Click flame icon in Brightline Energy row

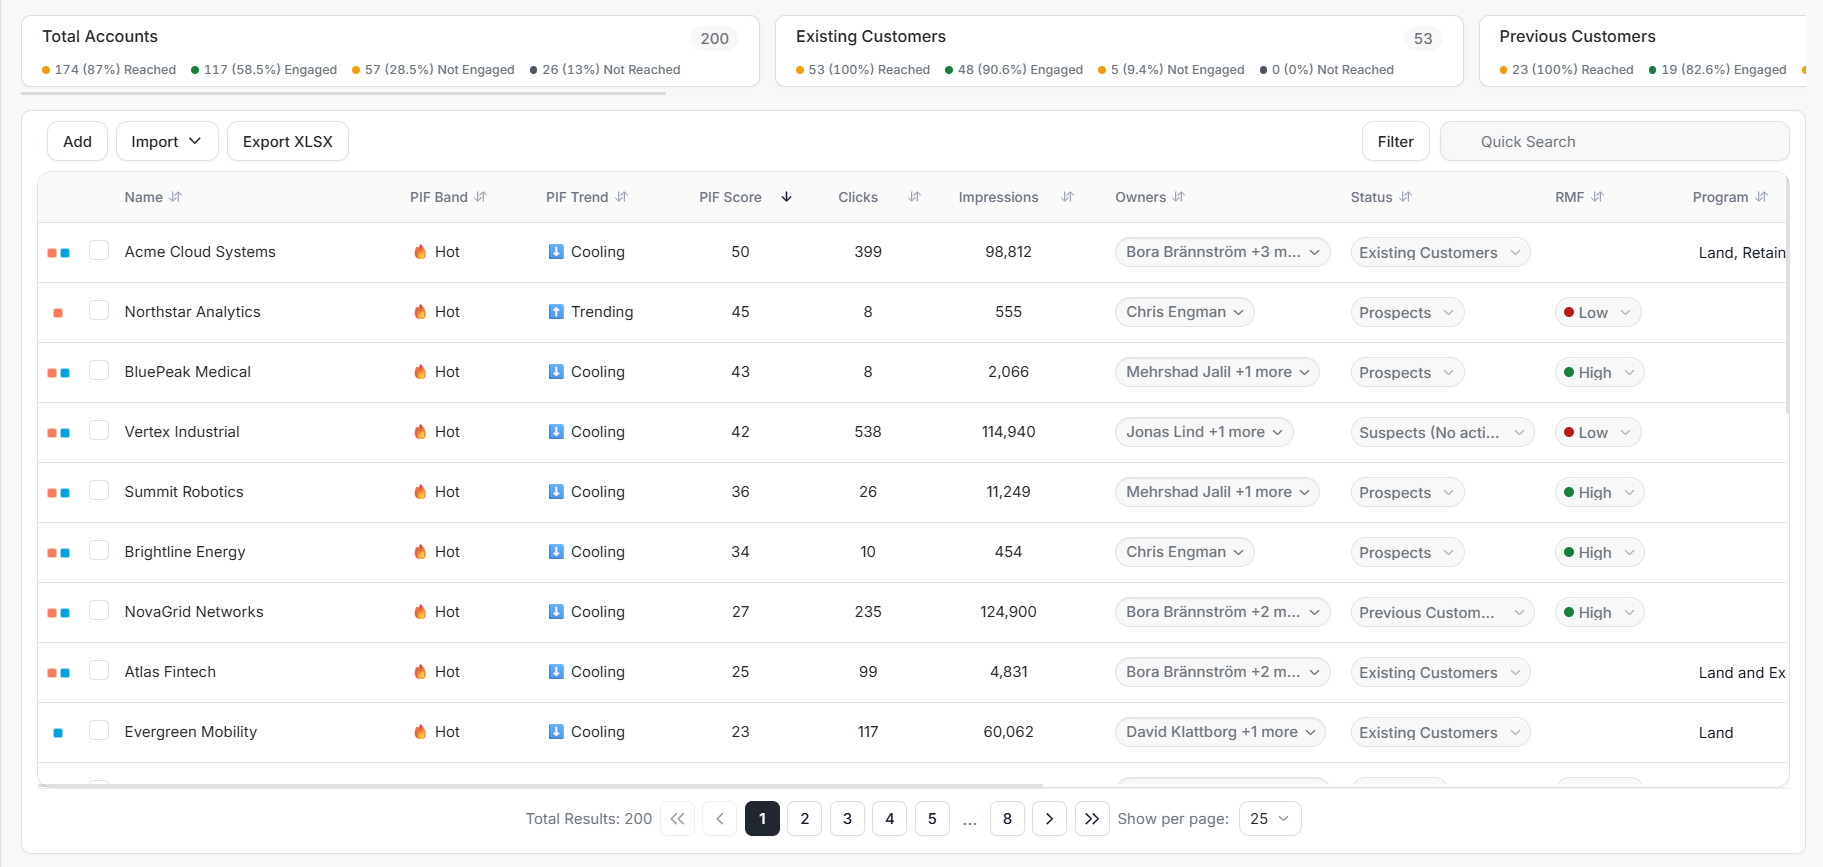coord(420,552)
